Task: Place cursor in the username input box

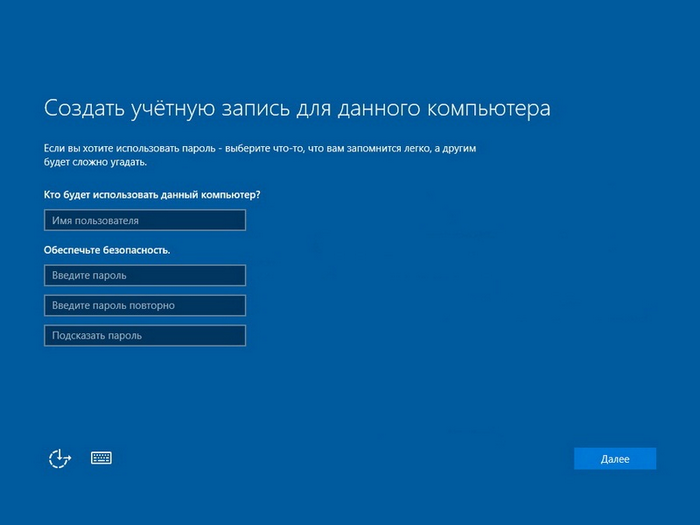Action: (145, 220)
